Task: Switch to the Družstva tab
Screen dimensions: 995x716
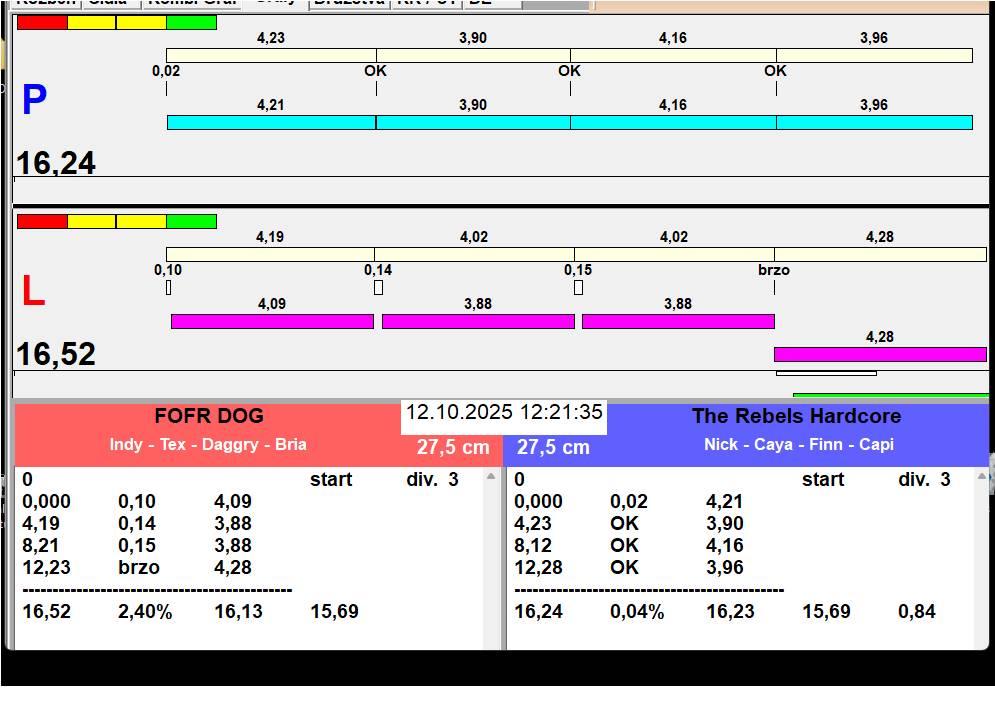Action: [x=348, y=3]
